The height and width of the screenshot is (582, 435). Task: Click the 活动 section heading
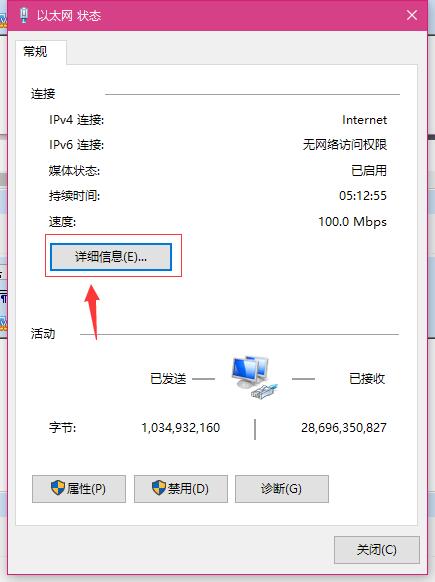point(43,334)
